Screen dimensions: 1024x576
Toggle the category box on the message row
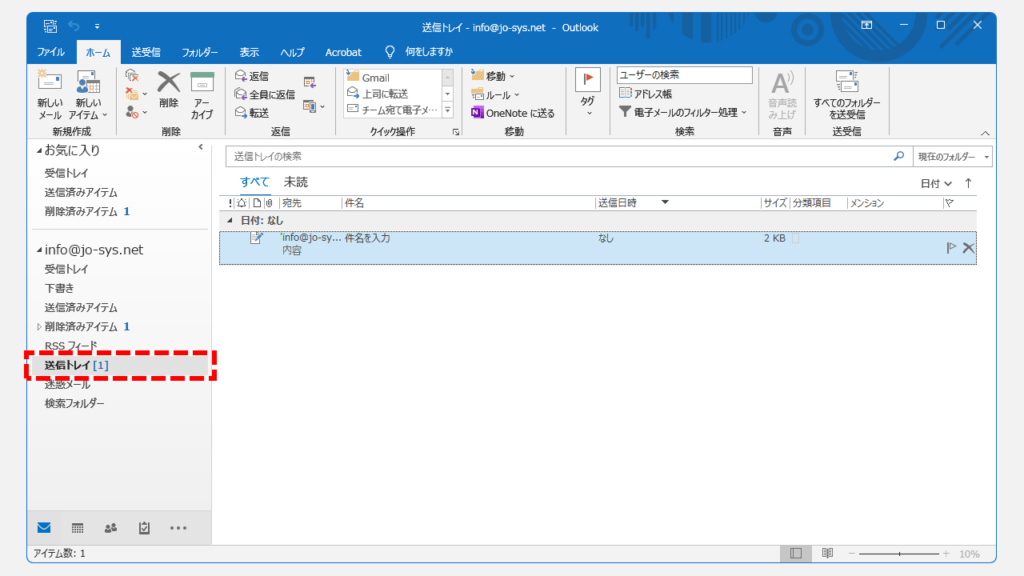click(x=796, y=239)
